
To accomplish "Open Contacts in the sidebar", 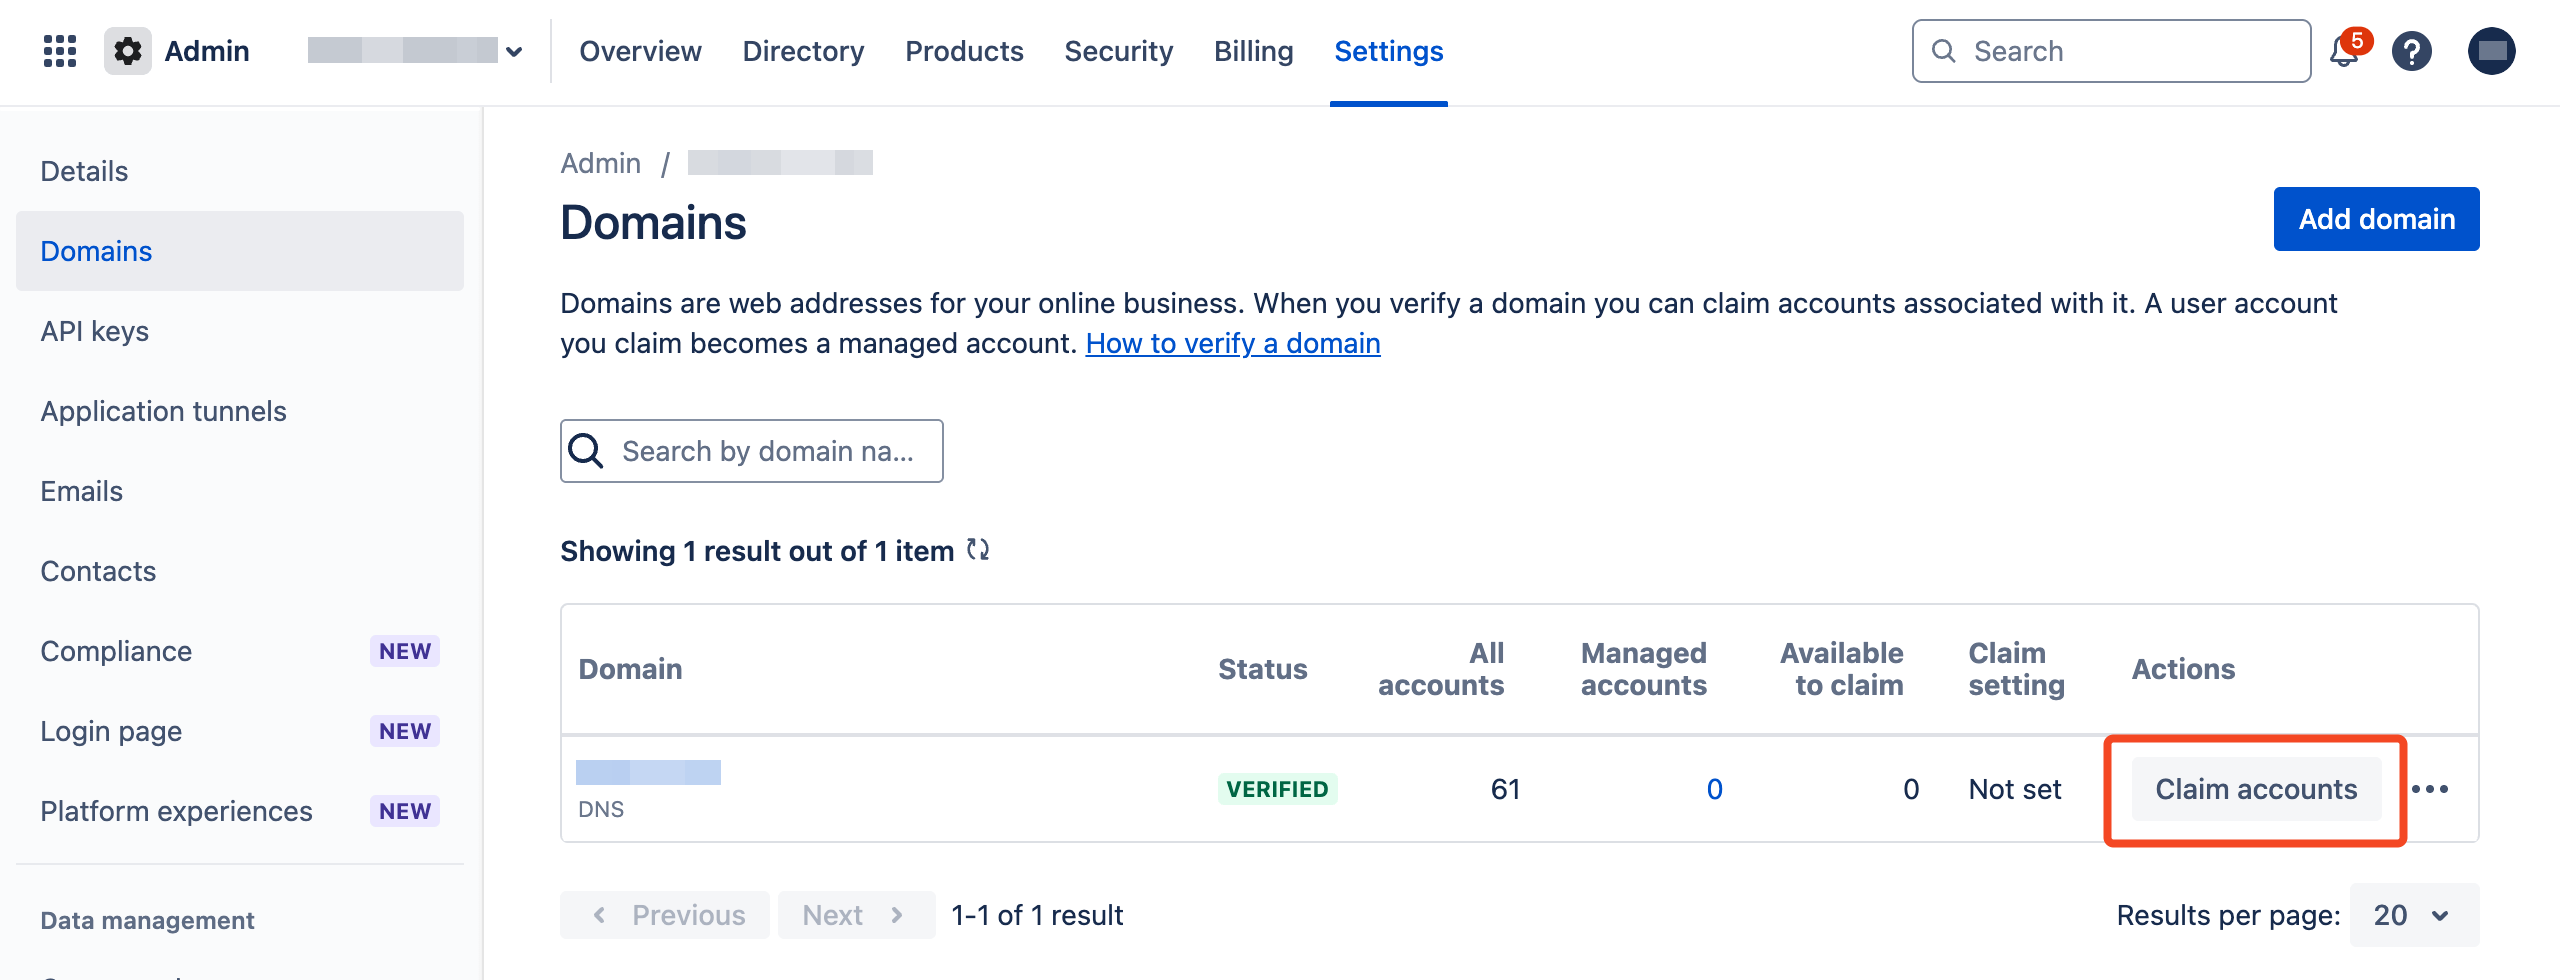I will [x=240, y=571].
